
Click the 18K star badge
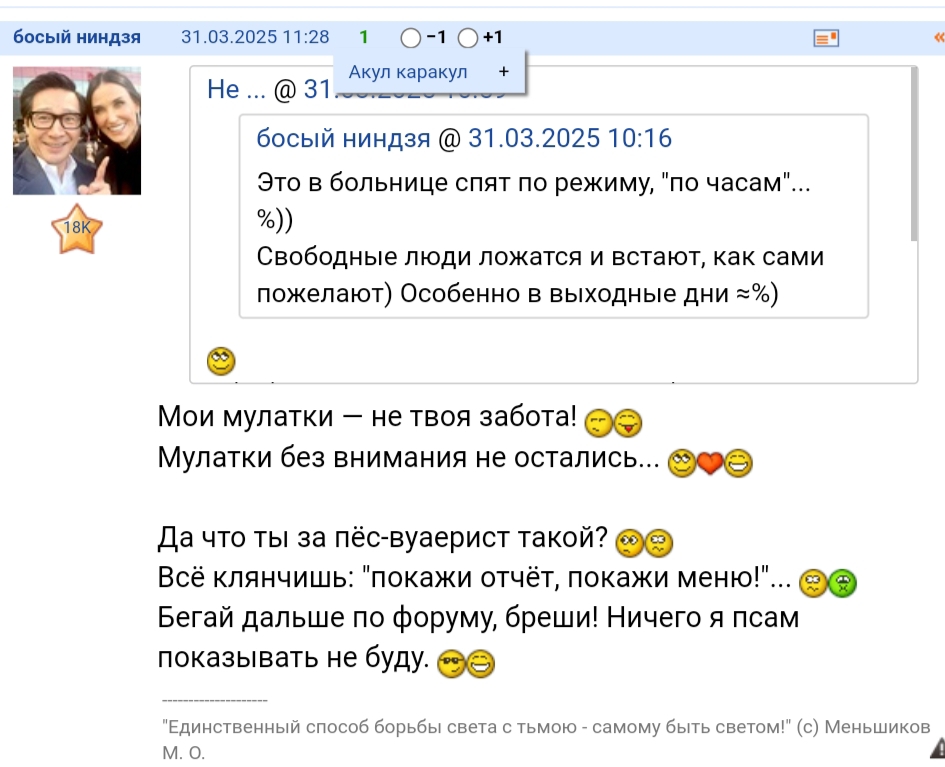pos(77,228)
